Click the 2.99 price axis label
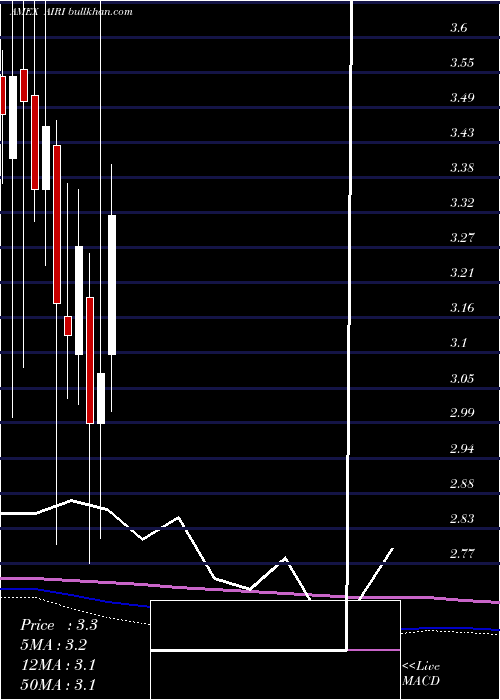This screenshot has width=500, height=700. click(x=462, y=412)
